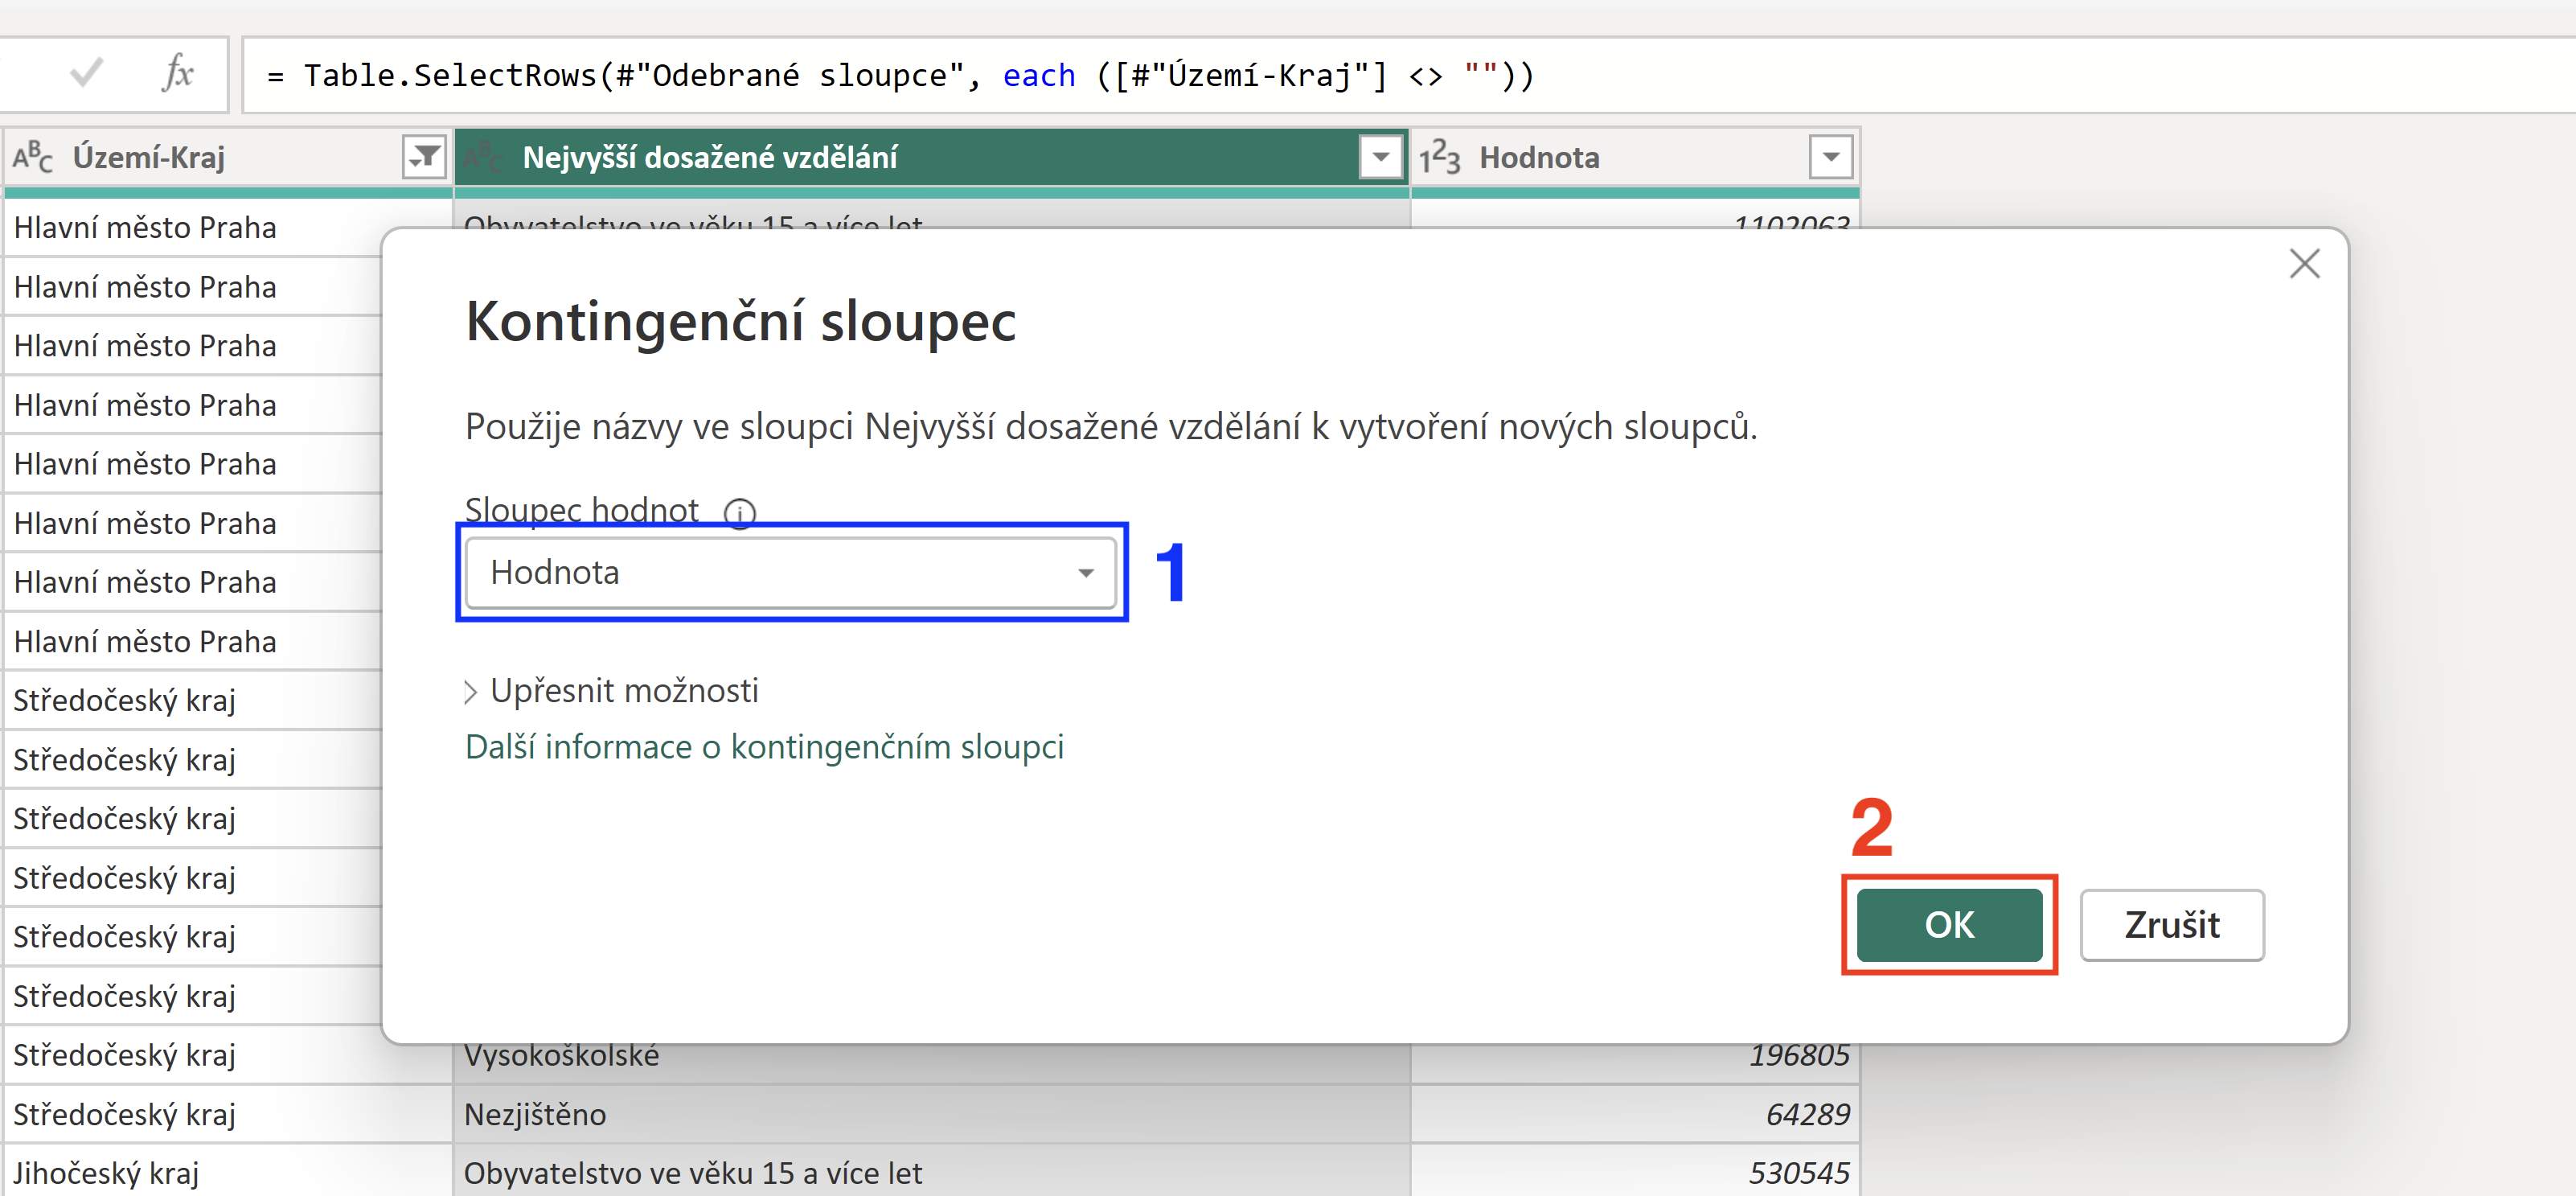Image resolution: width=2576 pixels, height=1196 pixels.
Task: Select the Nejvyšší dosažené vzdělání column header
Action: point(931,157)
